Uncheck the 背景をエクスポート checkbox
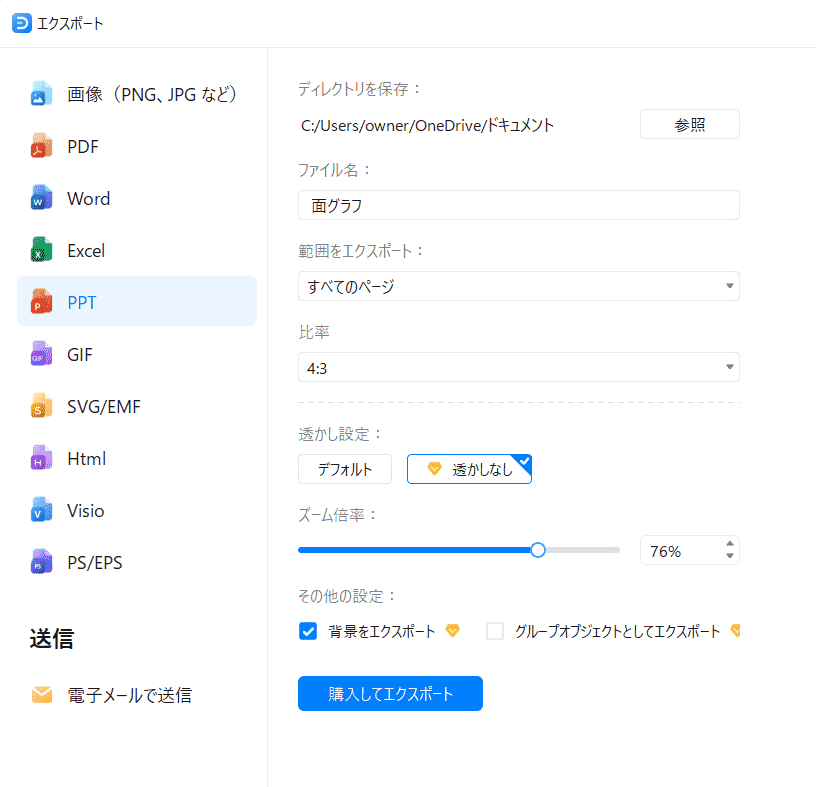Screen dimensions: 816x787 [308, 631]
